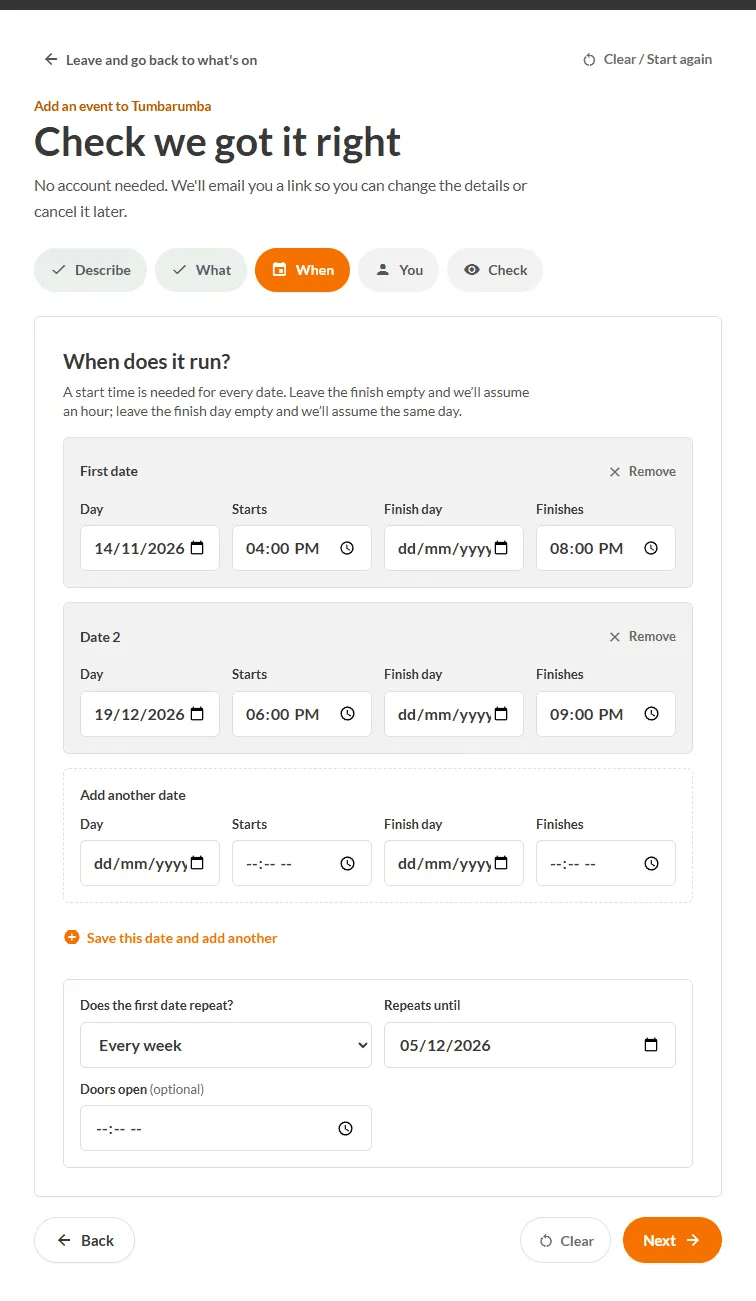756x1301 pixels.
Task: Click the restart icon beside Clear / Start again
Action: (x=589, y=59)
